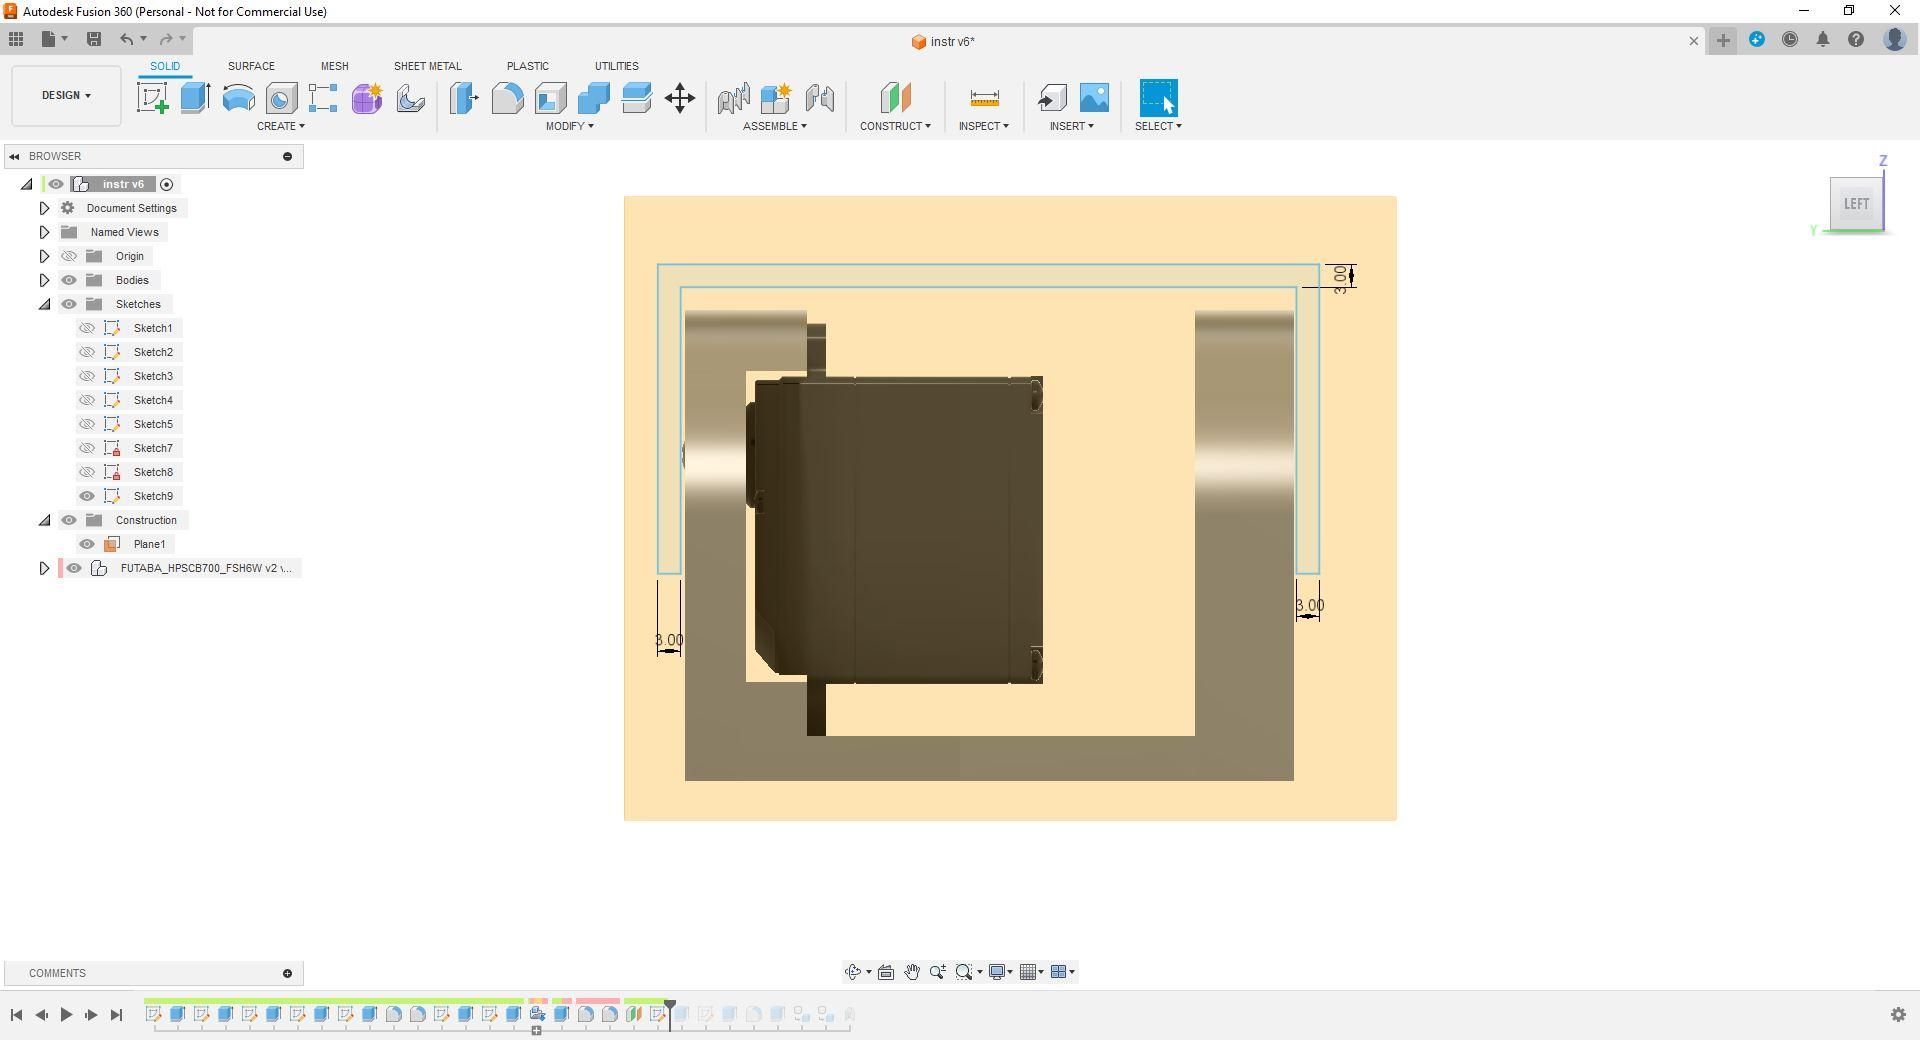This screenshot has width=1920, height=1040.
Task: Click the LEFT face of ViewCube
Action: coord(1856,204)
